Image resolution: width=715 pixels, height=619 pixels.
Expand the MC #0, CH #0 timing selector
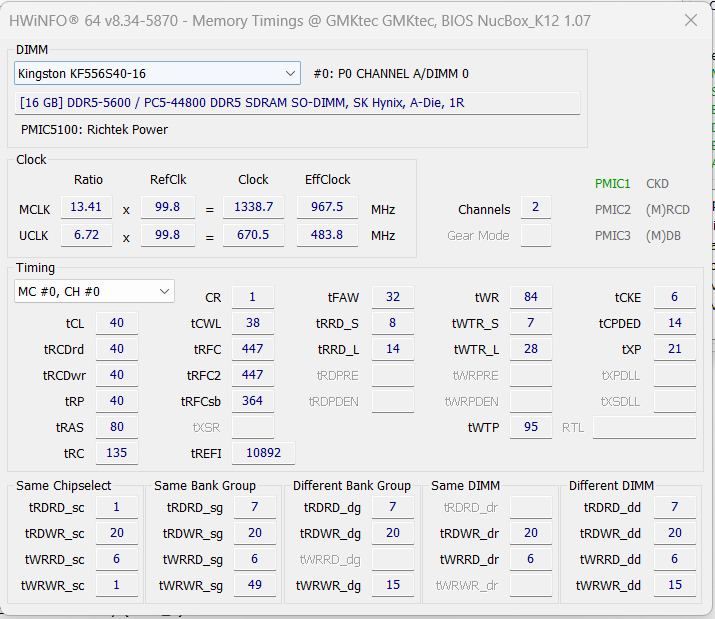[x=94, y=291]
